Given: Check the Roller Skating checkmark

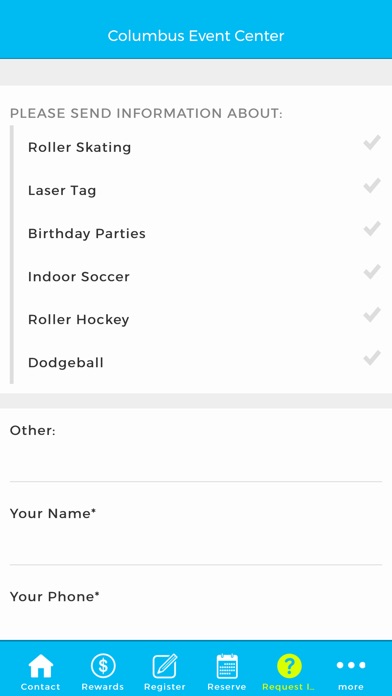Looking at the screenshot, I should [x=372, y=143].
